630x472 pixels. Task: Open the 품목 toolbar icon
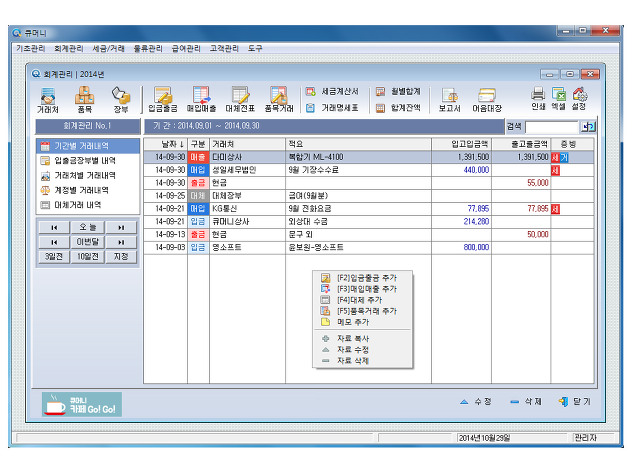[x=84, y=100]
